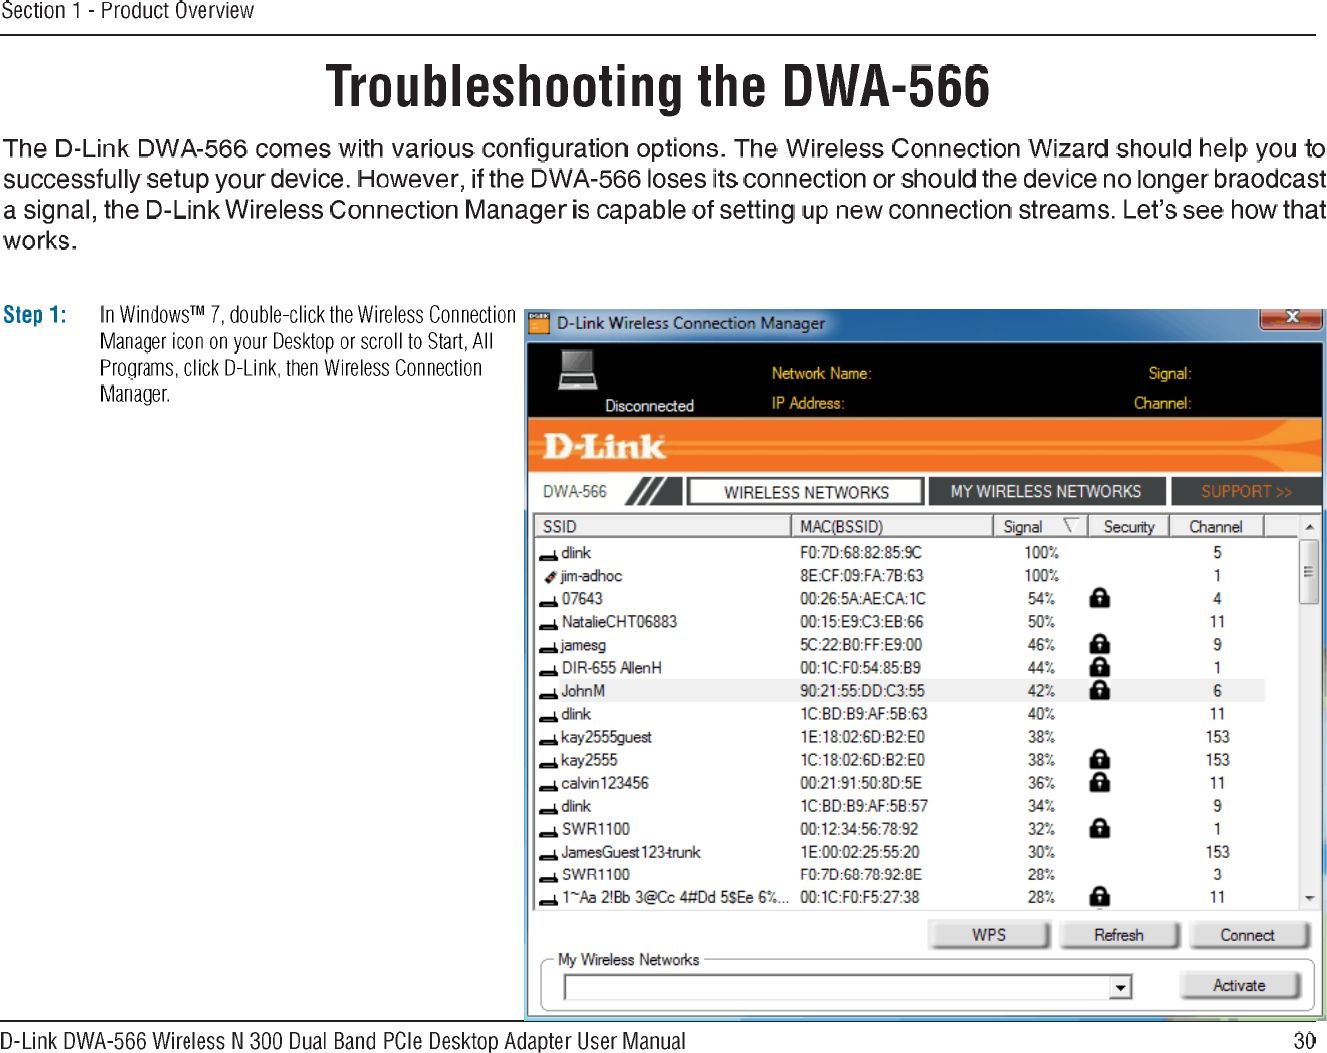Click MAC address 00:26:5A:AE:CA:1C
The height and width of the screenshot is (1053, 1327).
[x=863, y=599]
